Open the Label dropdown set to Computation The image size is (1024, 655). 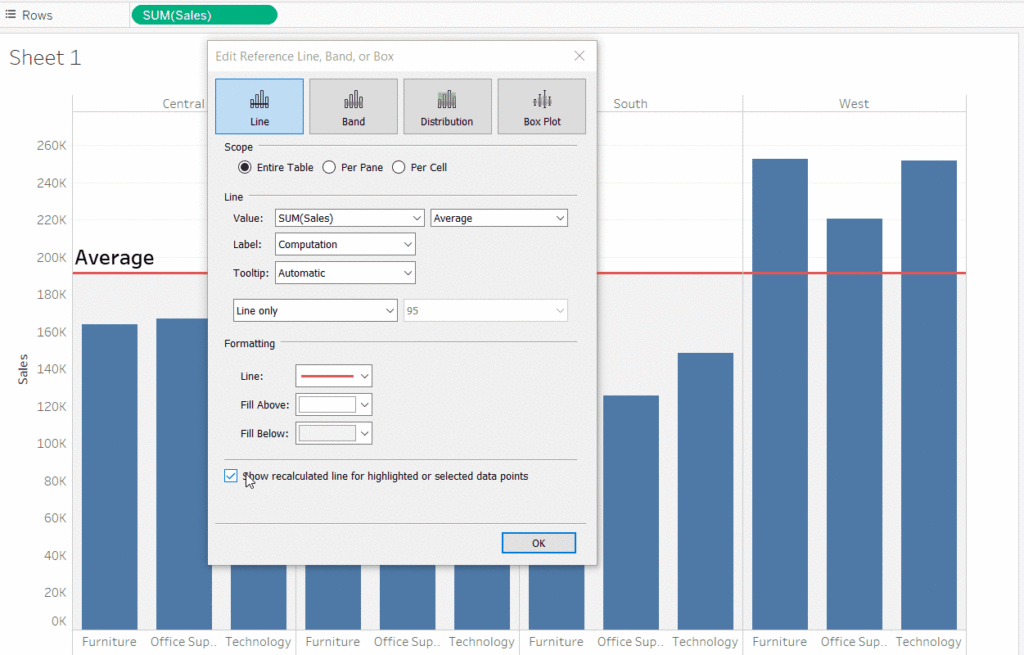point(344,243)
